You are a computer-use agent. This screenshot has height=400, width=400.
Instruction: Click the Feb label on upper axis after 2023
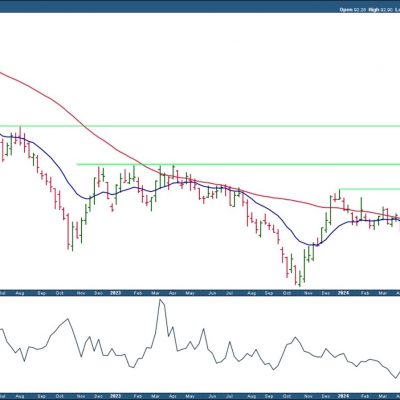(138, 293)
